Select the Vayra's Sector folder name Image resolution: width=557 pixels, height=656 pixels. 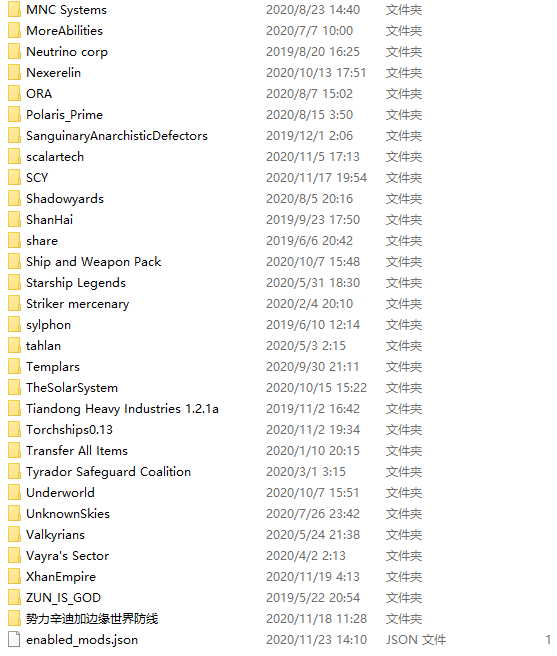coord(67,556)
